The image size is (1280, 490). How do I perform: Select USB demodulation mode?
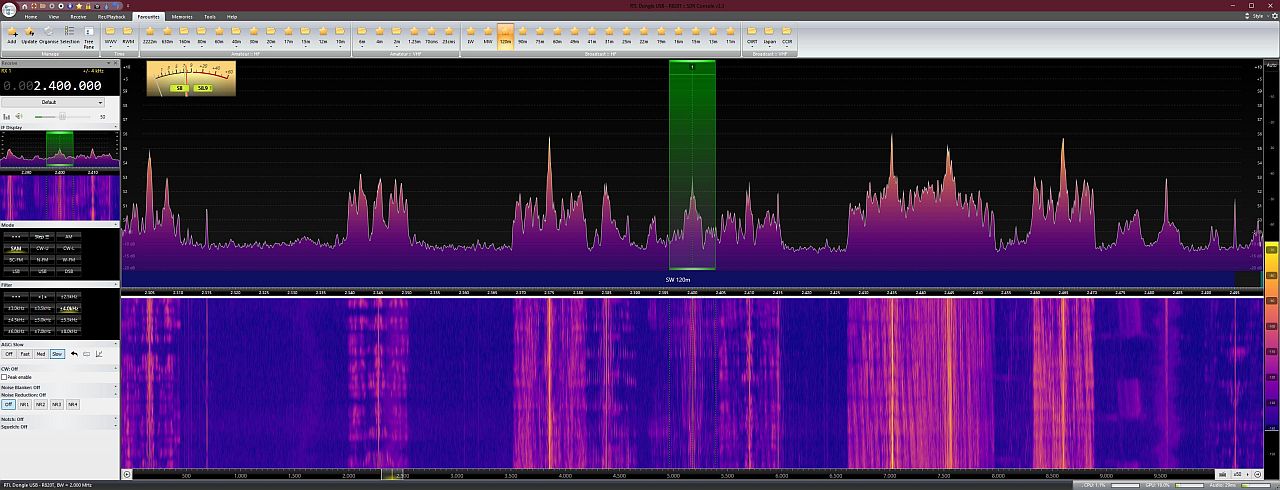click(x=41, y=271)
